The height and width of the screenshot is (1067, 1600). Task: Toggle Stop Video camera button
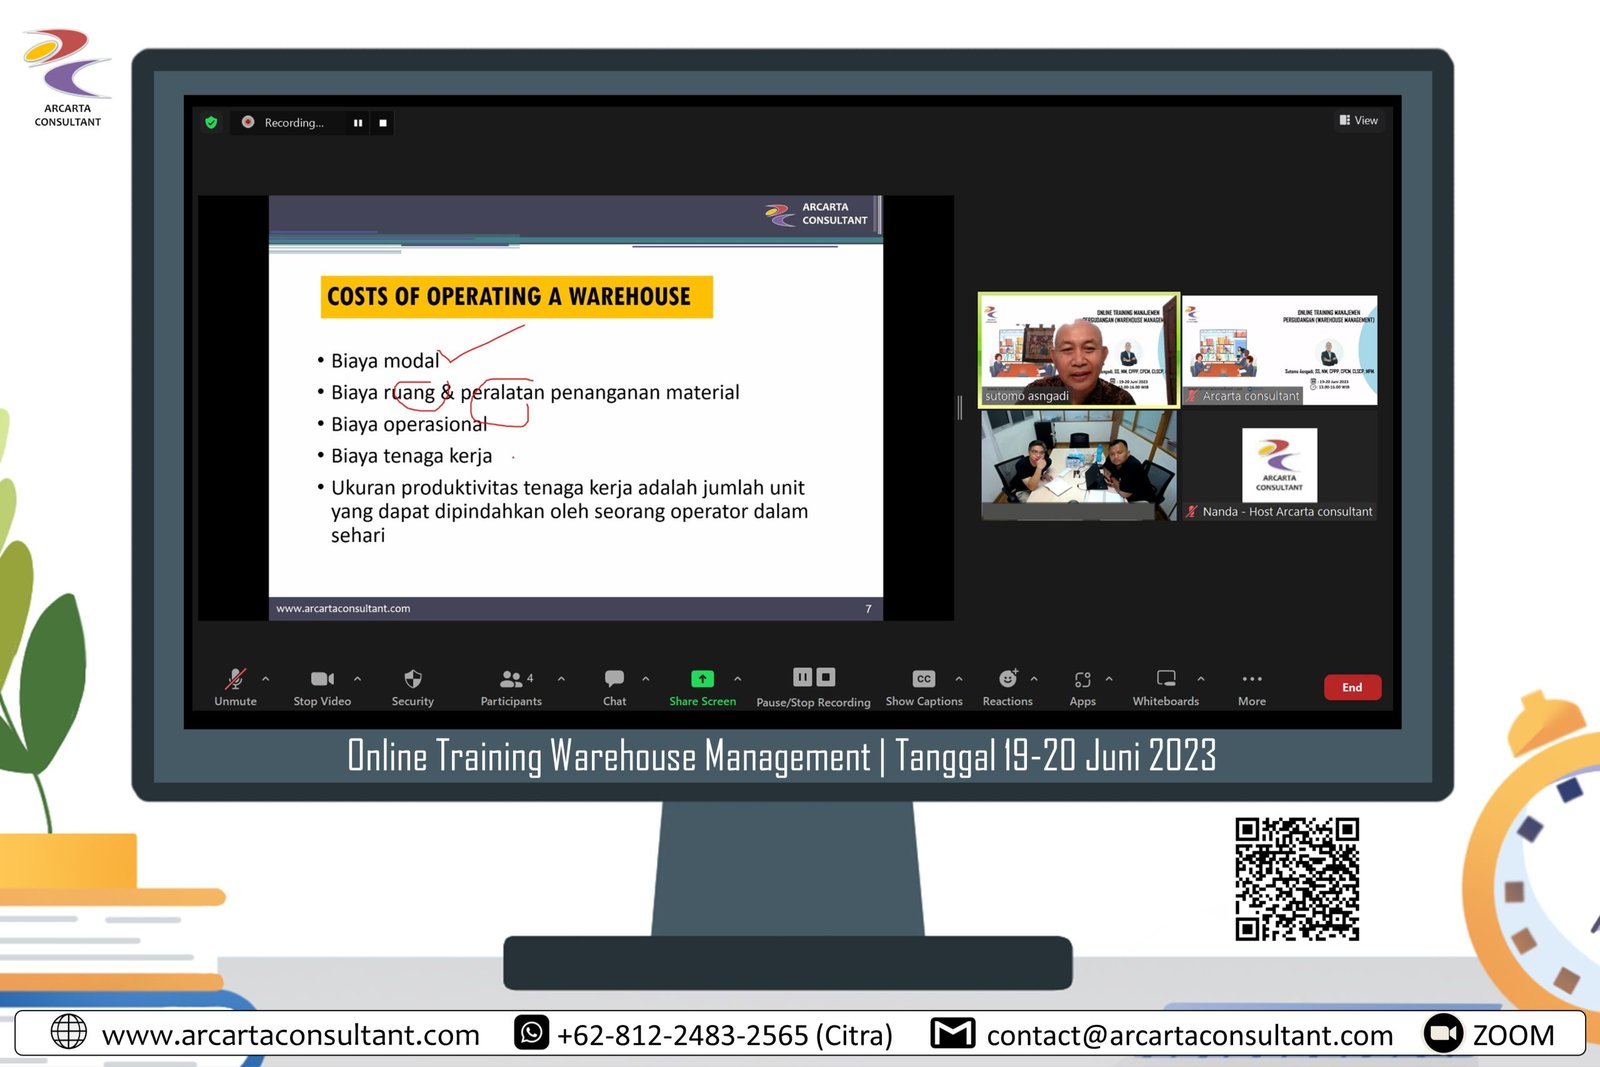[x=322, y=680]
